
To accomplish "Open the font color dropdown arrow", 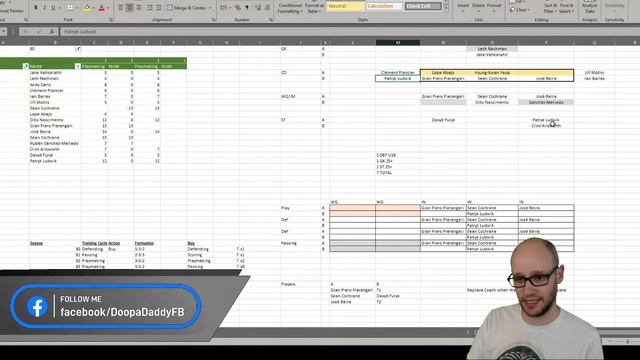I will pos(108,8).
